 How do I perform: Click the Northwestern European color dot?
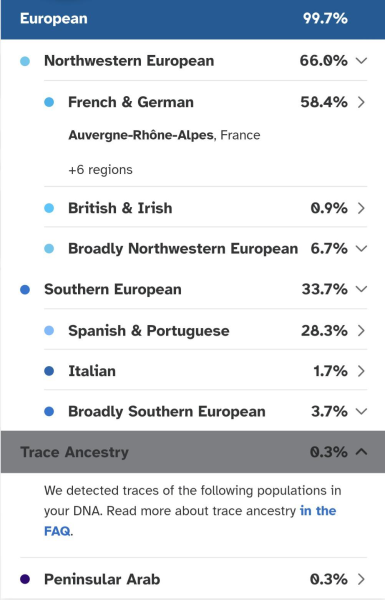coord(25,61)
